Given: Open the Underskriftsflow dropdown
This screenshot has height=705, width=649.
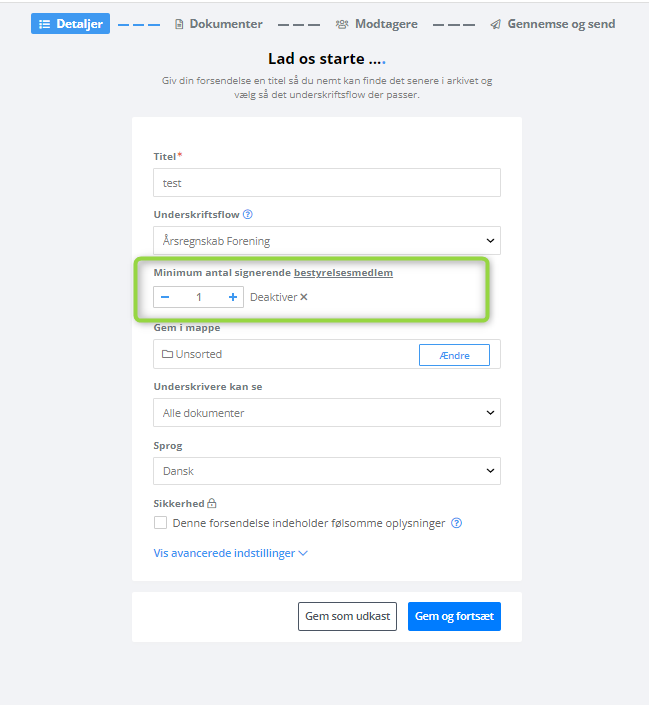Looking at the screenshot, I should tap(327, 241).
